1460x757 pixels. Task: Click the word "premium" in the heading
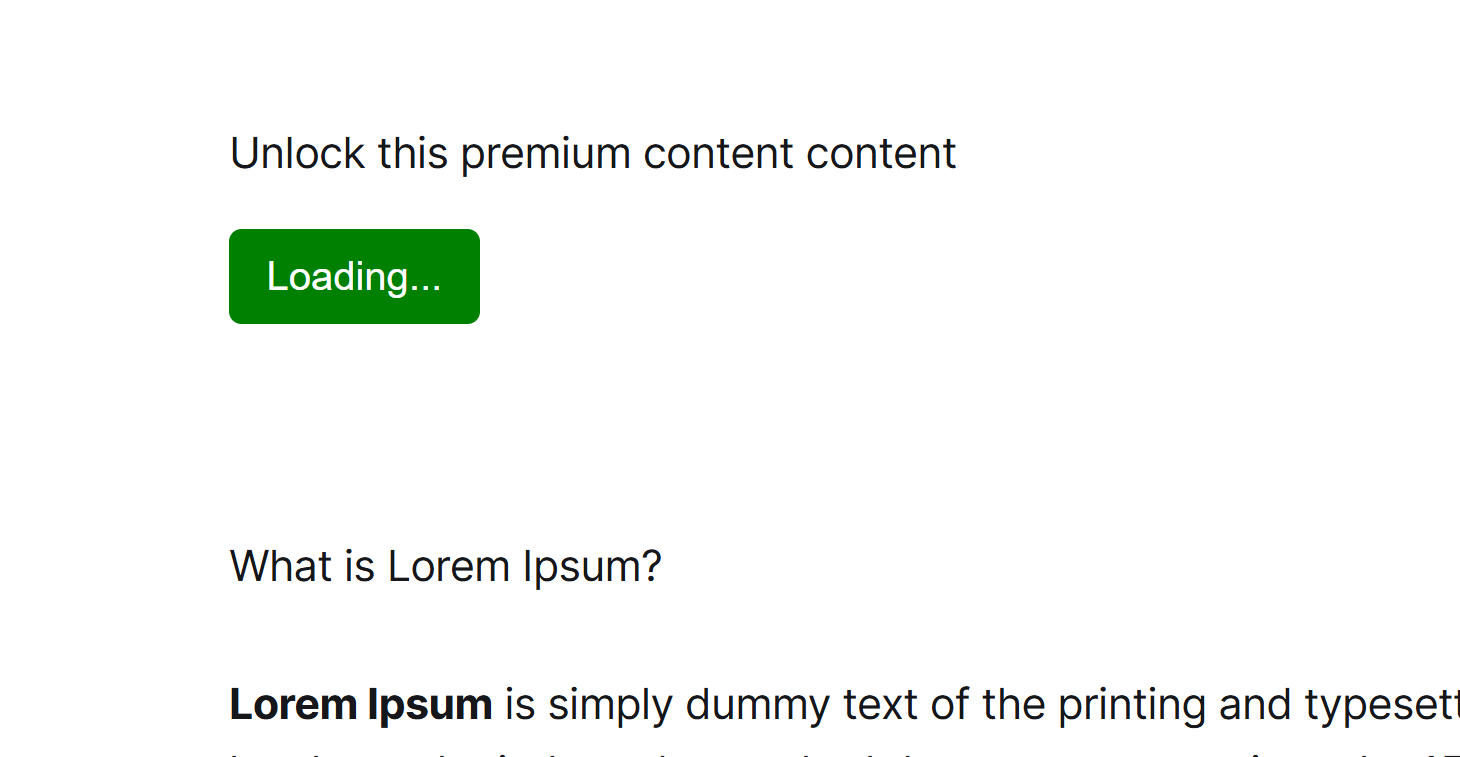click(x=545, y=154)
